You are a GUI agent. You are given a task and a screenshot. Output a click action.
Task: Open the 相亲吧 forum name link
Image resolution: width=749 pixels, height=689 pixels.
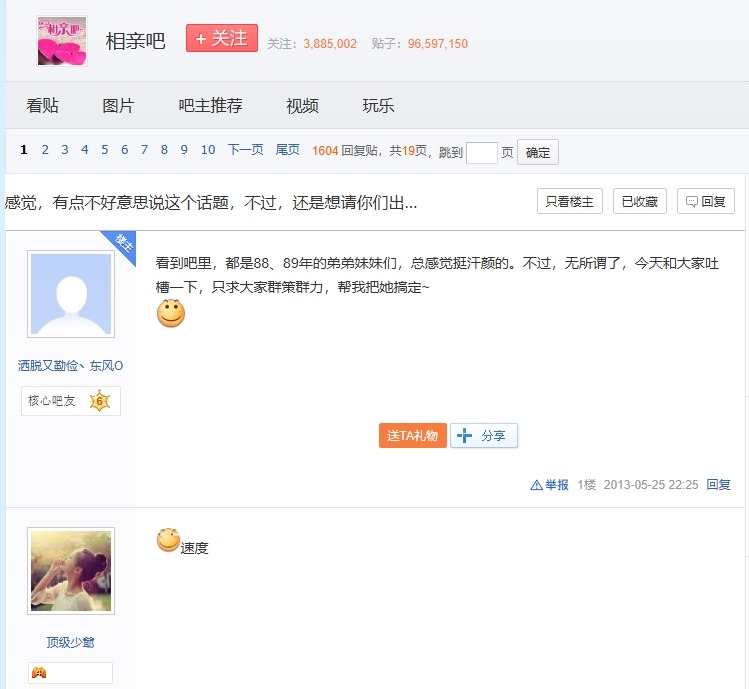[135, 41]
